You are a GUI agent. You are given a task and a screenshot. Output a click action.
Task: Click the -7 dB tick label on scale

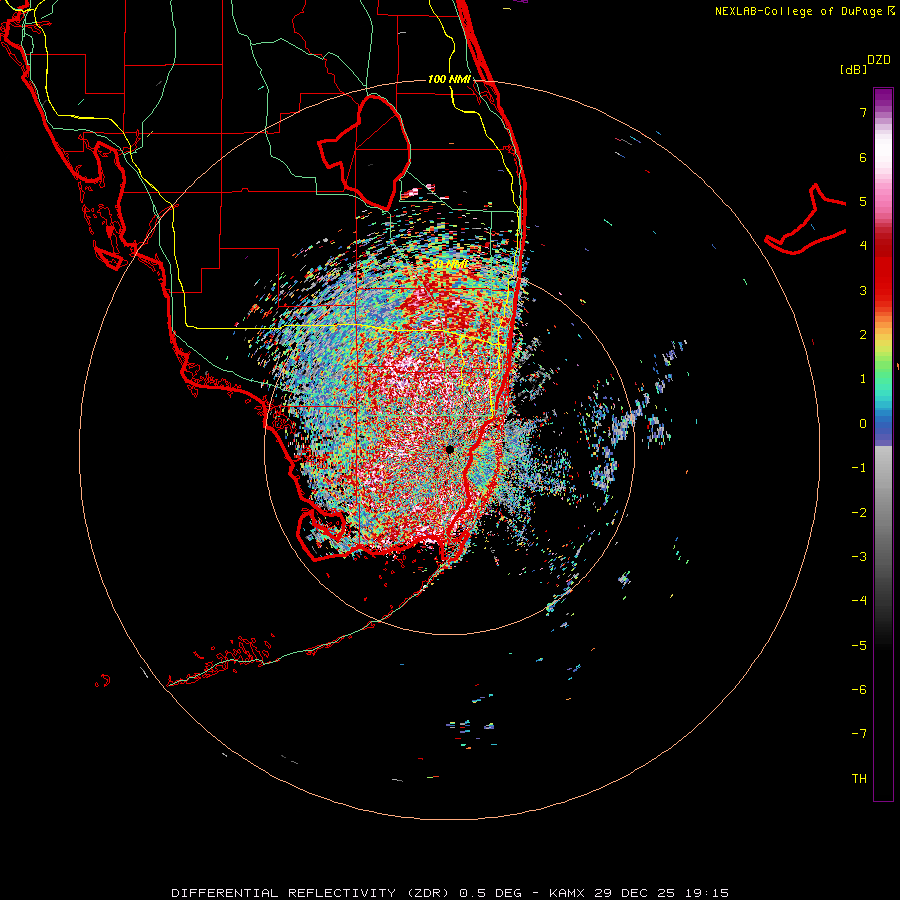(859, 734)
